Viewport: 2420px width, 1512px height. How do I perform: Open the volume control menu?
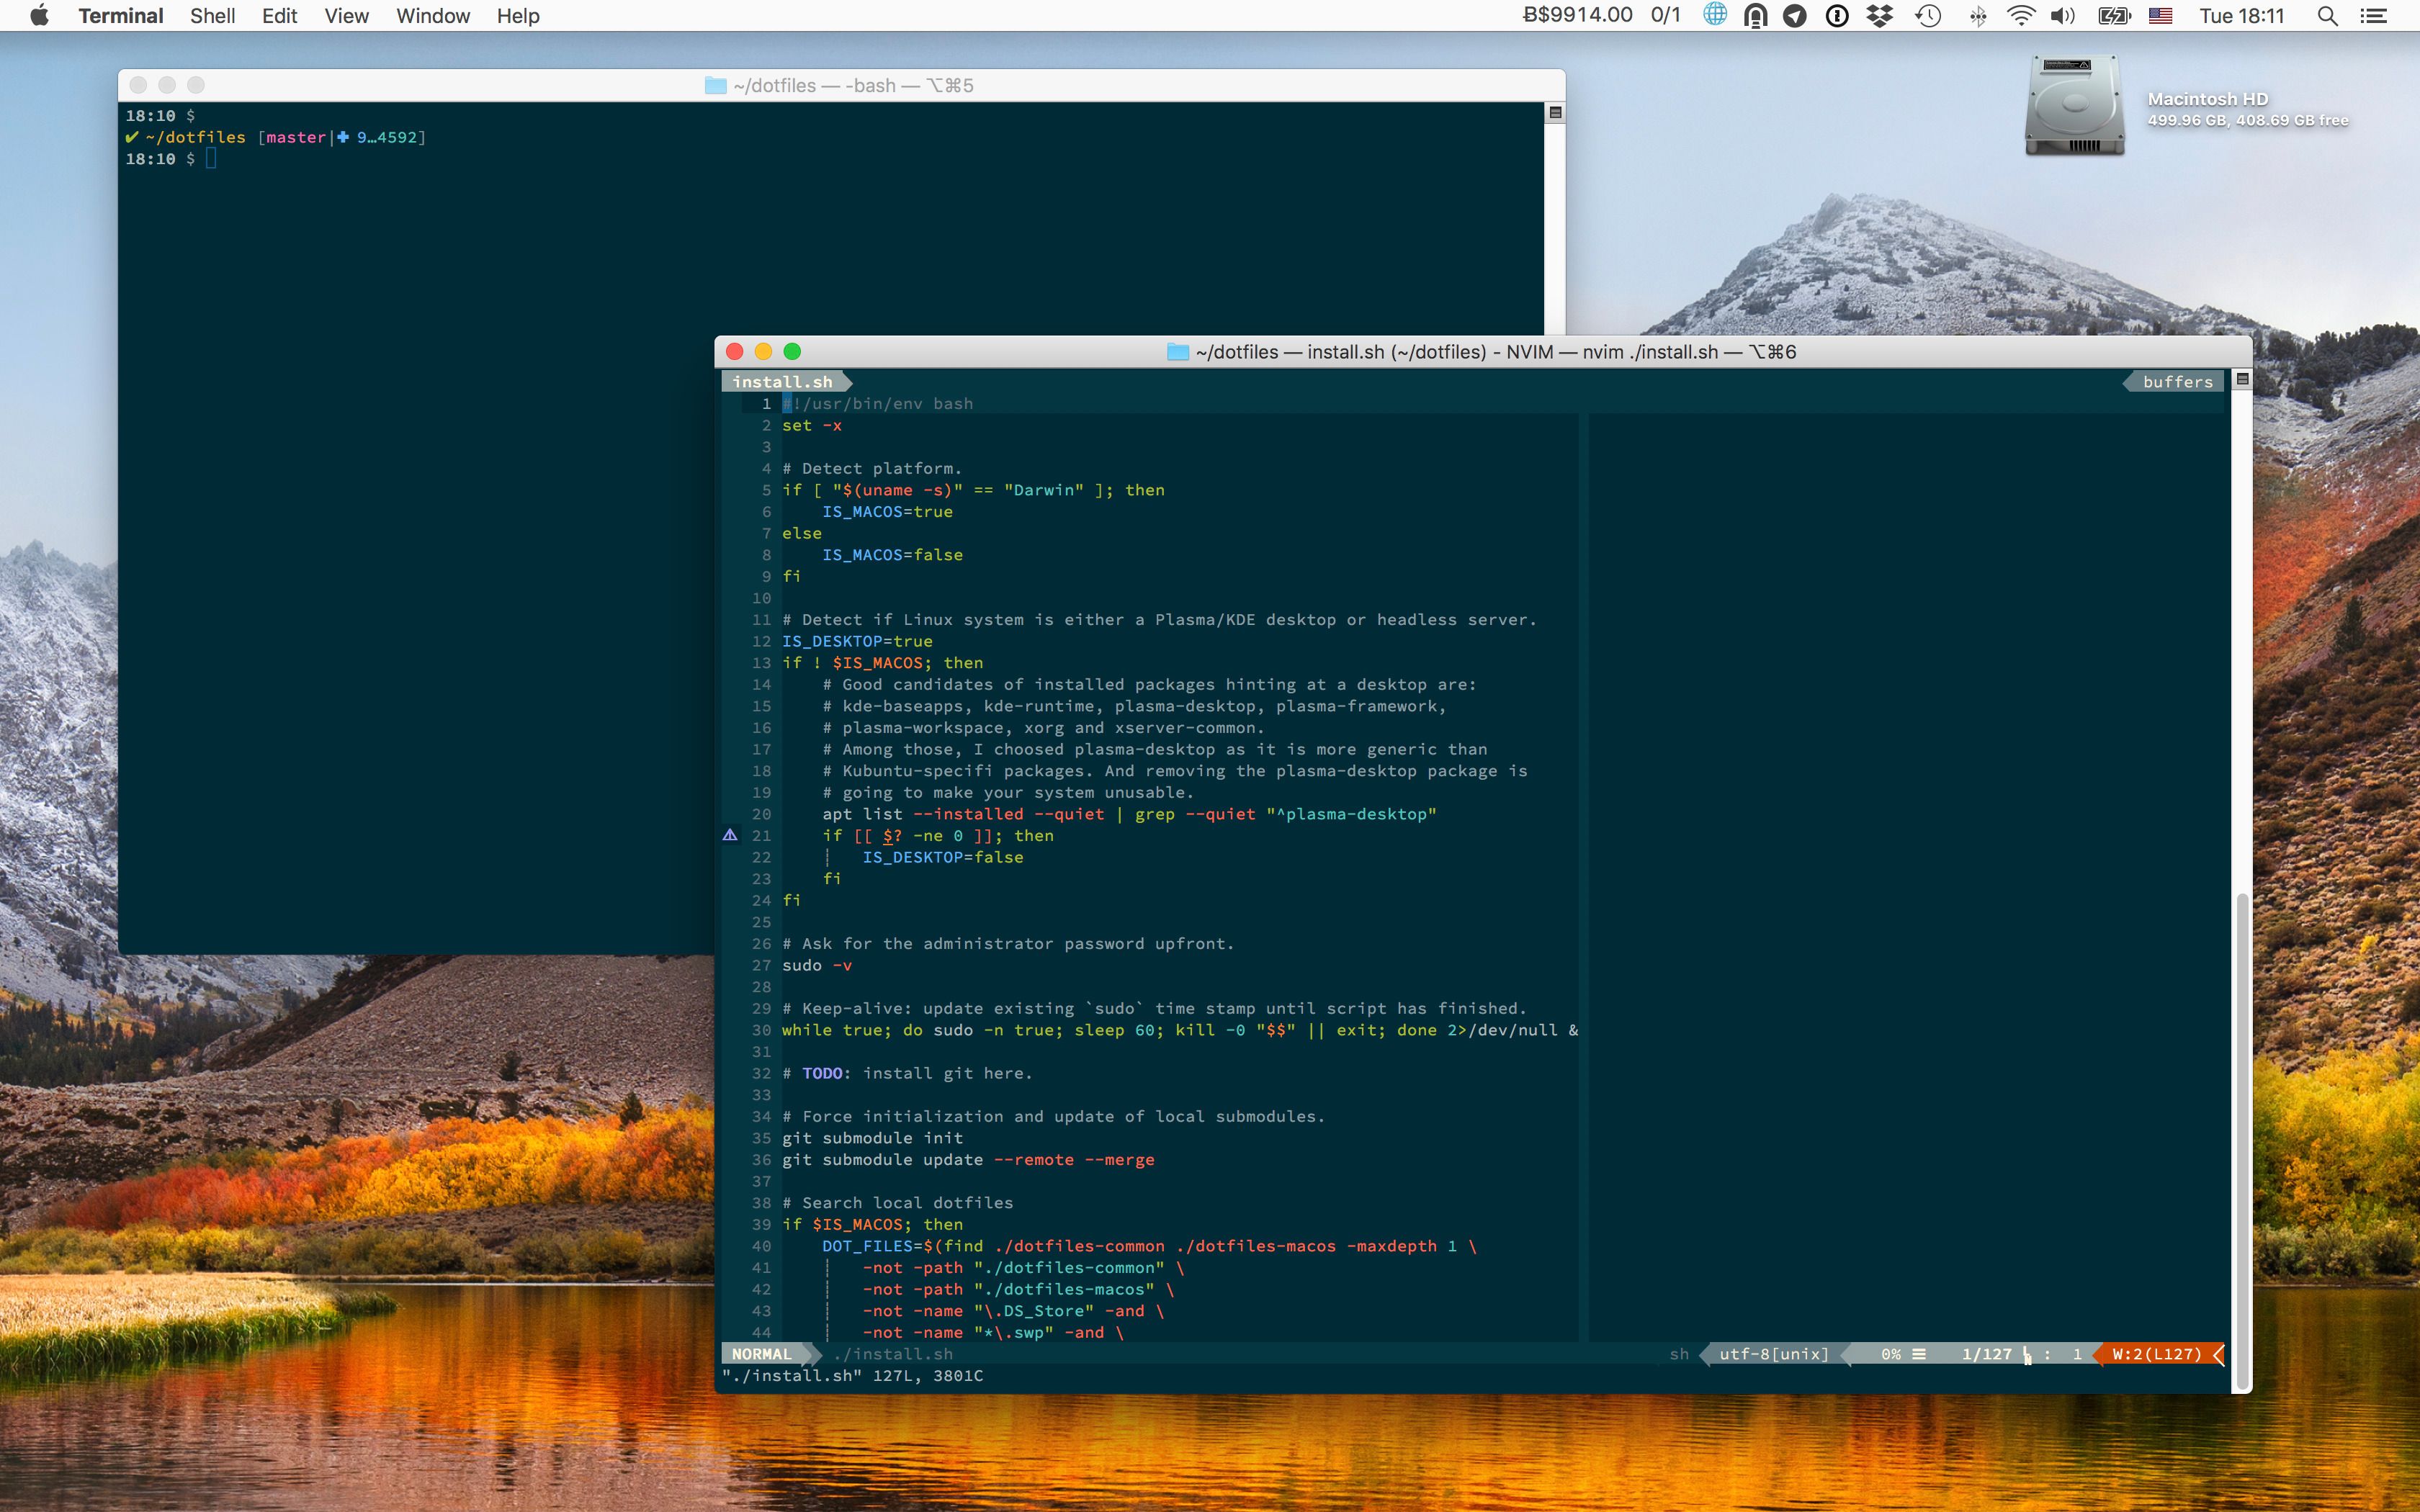[x=2062, y=15]
